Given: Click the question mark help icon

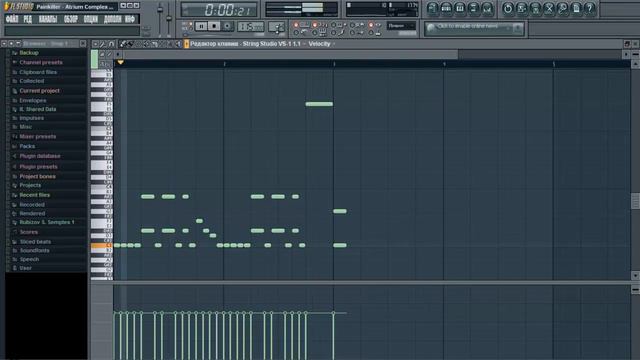Looking at the screenshot, I should (589, 8).
